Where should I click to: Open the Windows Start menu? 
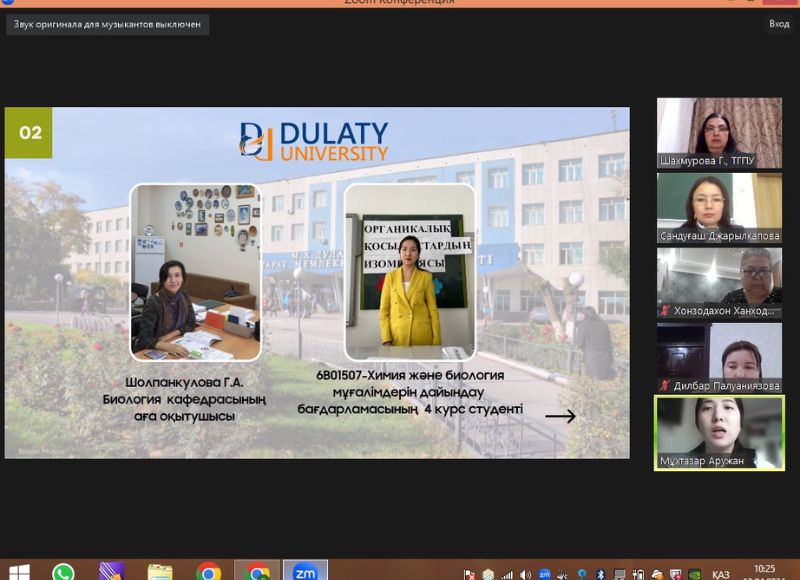point(18,571)
